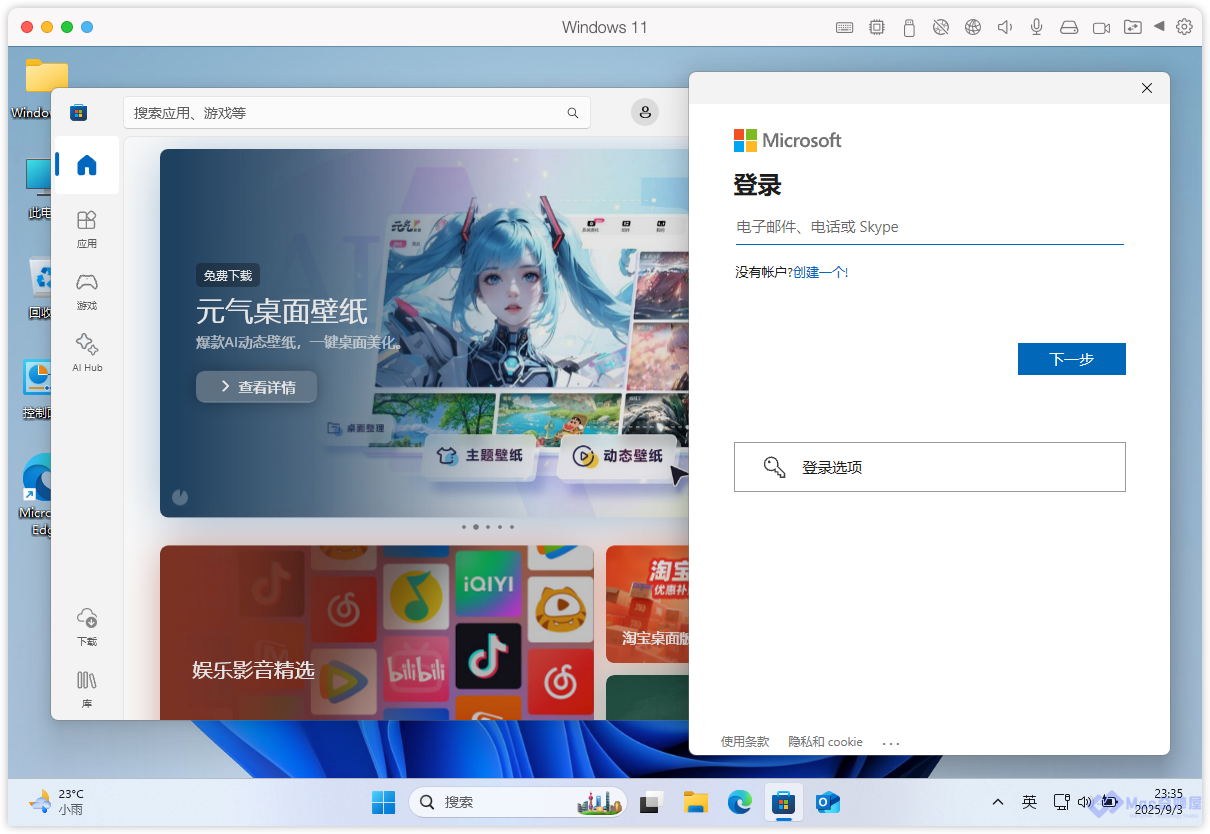Open the weather widget showing 23°C
The image size is (1210, 834).
(58, 802)
